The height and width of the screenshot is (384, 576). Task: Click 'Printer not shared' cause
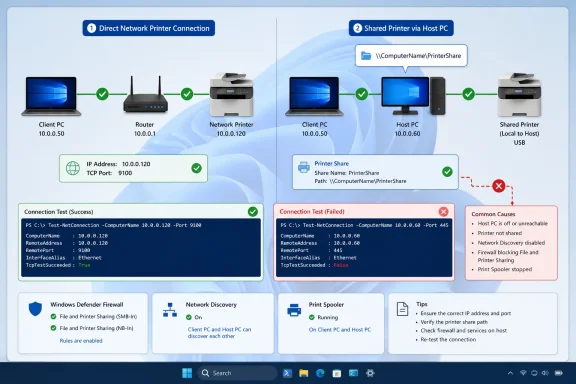pyautogui.click(x=500, y=233)
